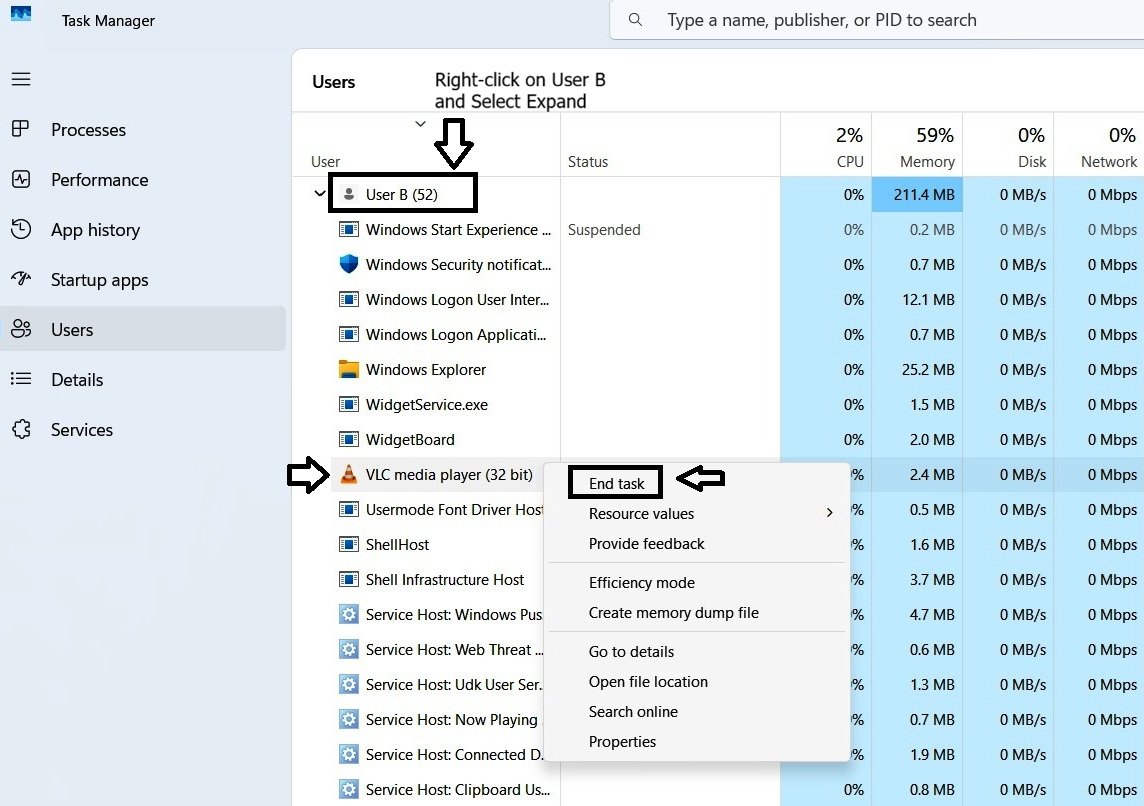Viewport: 1144px width, 806px height.
Task: Choose Provide feedback in context menu
Action: pos(646,543)
